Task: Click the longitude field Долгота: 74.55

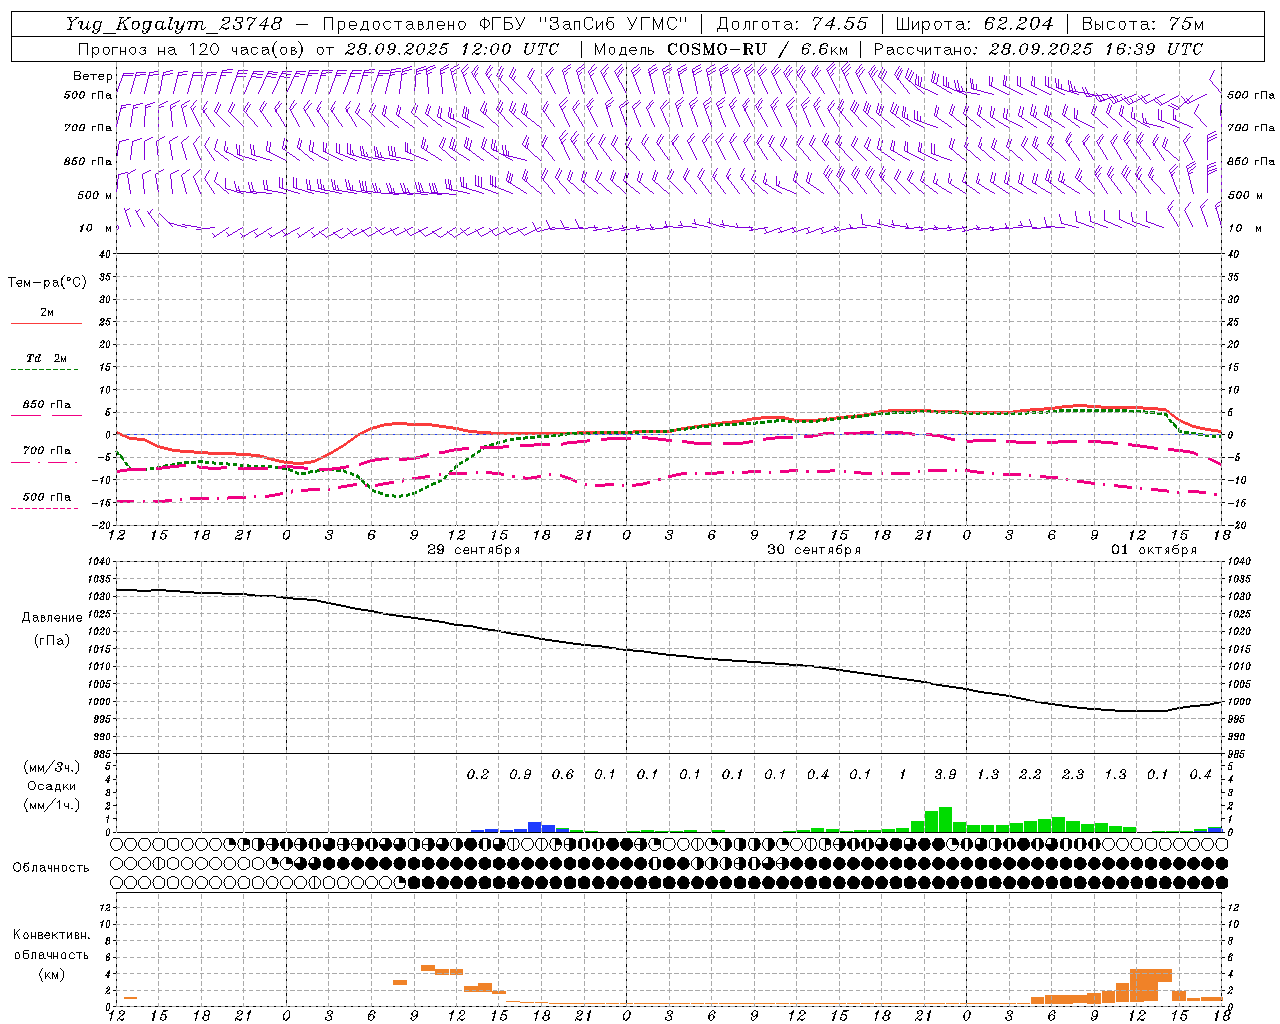Action: point(792,24)
